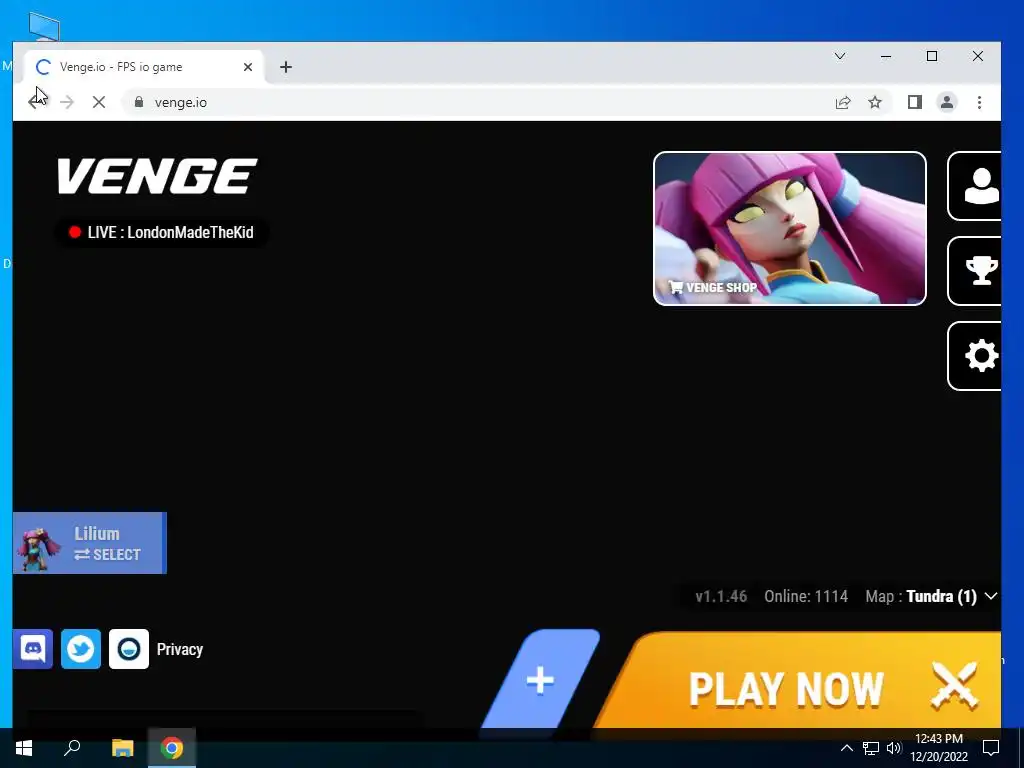This screenshot has width=1024, height=768.
Task: Open Windows taskbar search
Action: (72, 748)
